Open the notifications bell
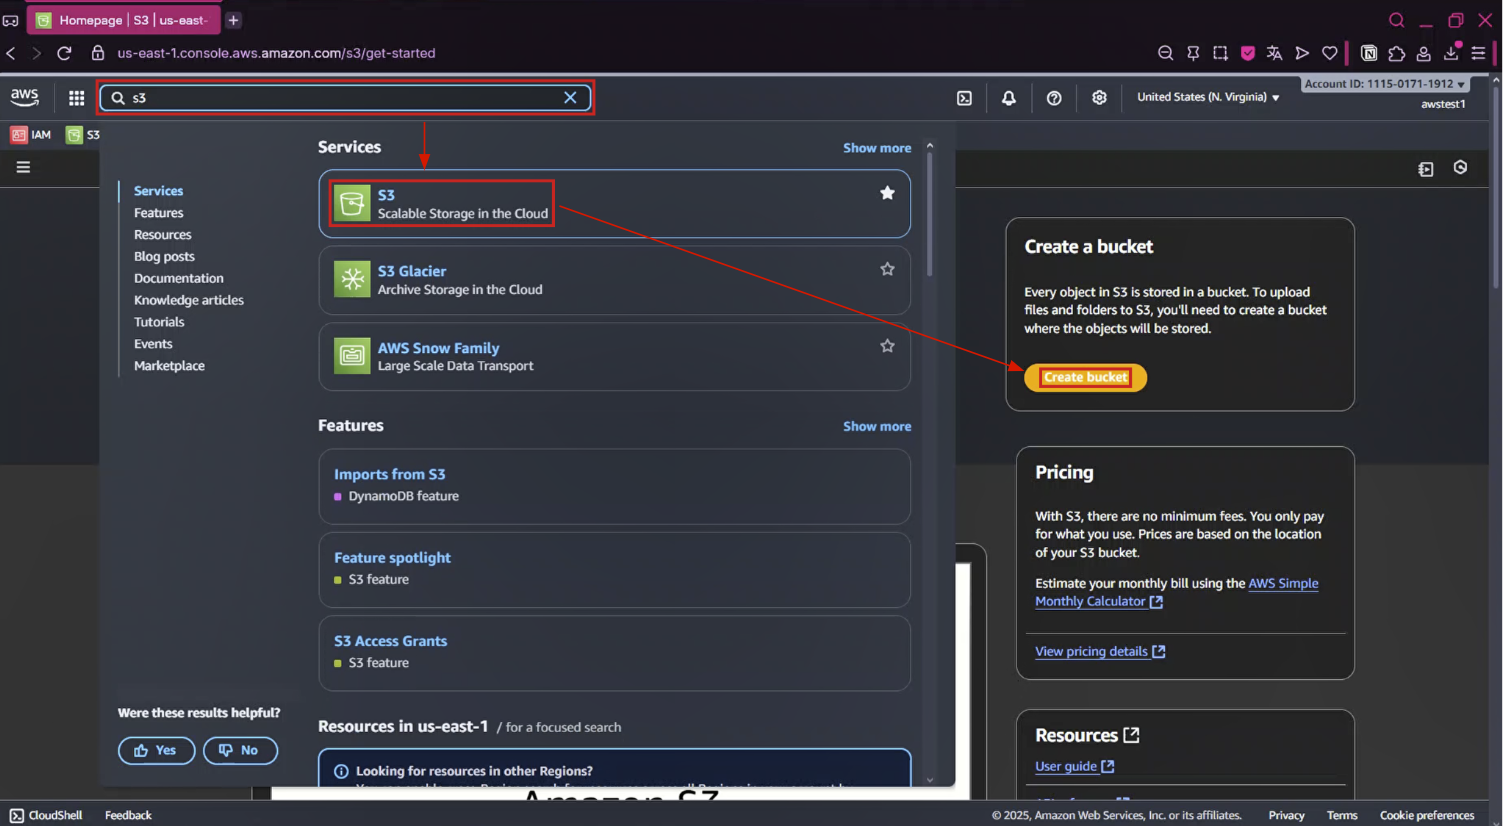Screen dimensions: 1504x826 (1009, 98)
